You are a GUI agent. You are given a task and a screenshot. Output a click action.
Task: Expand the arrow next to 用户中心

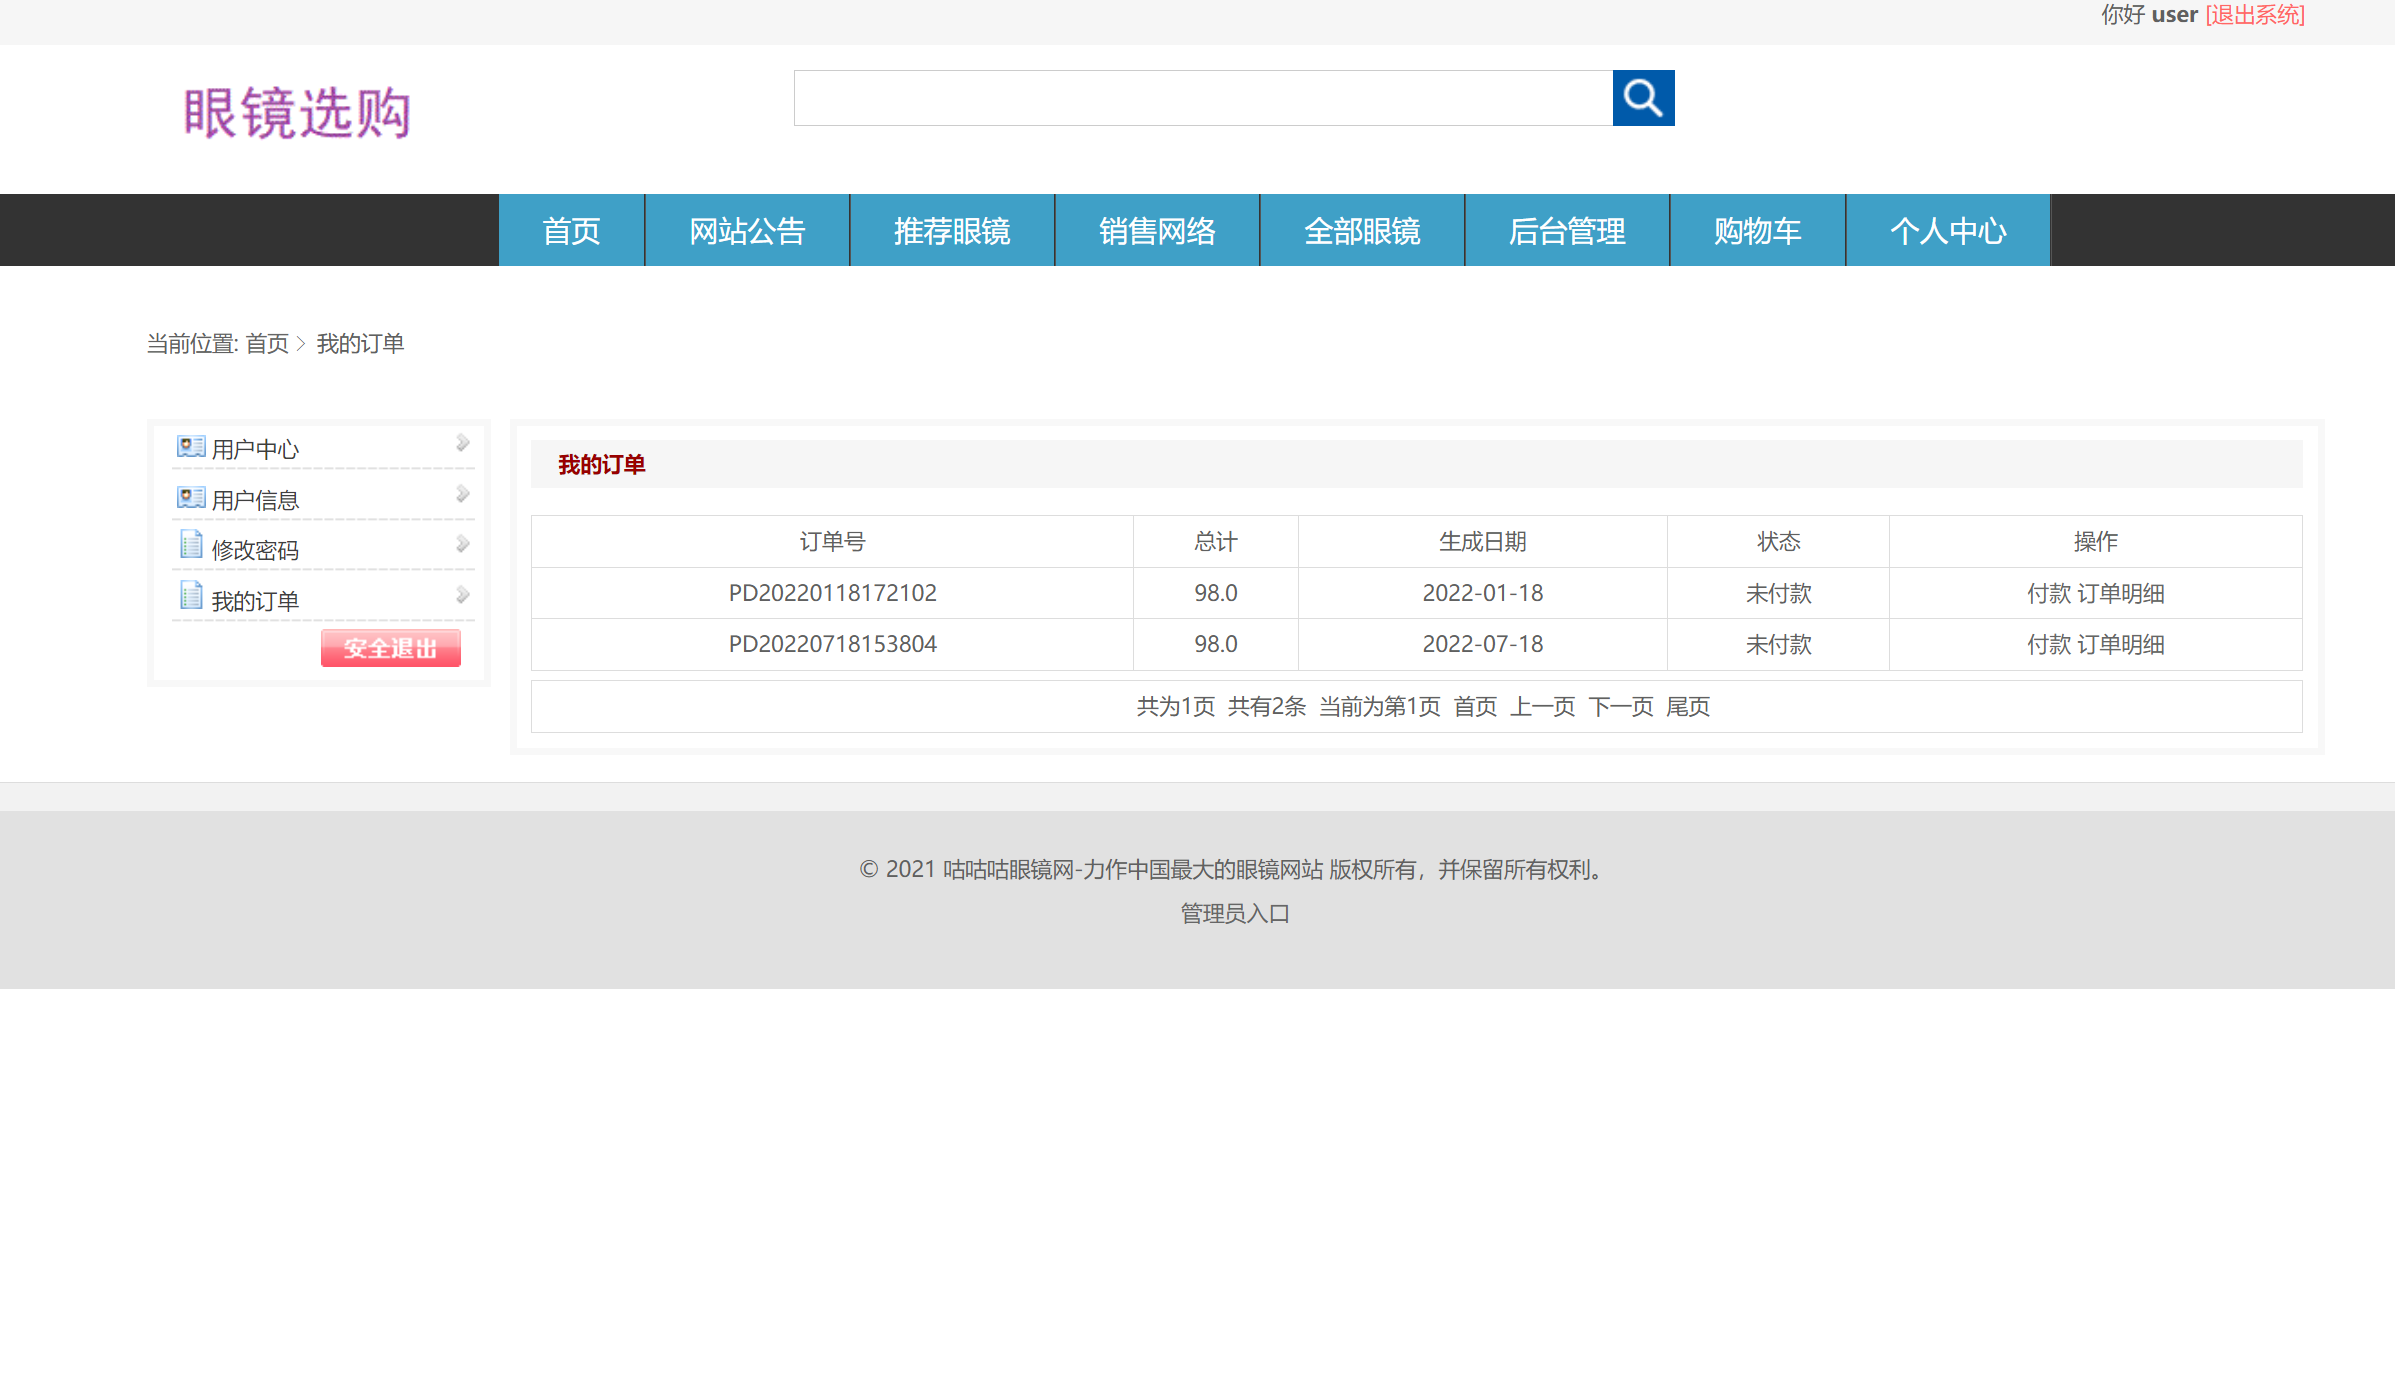(461, 443)
